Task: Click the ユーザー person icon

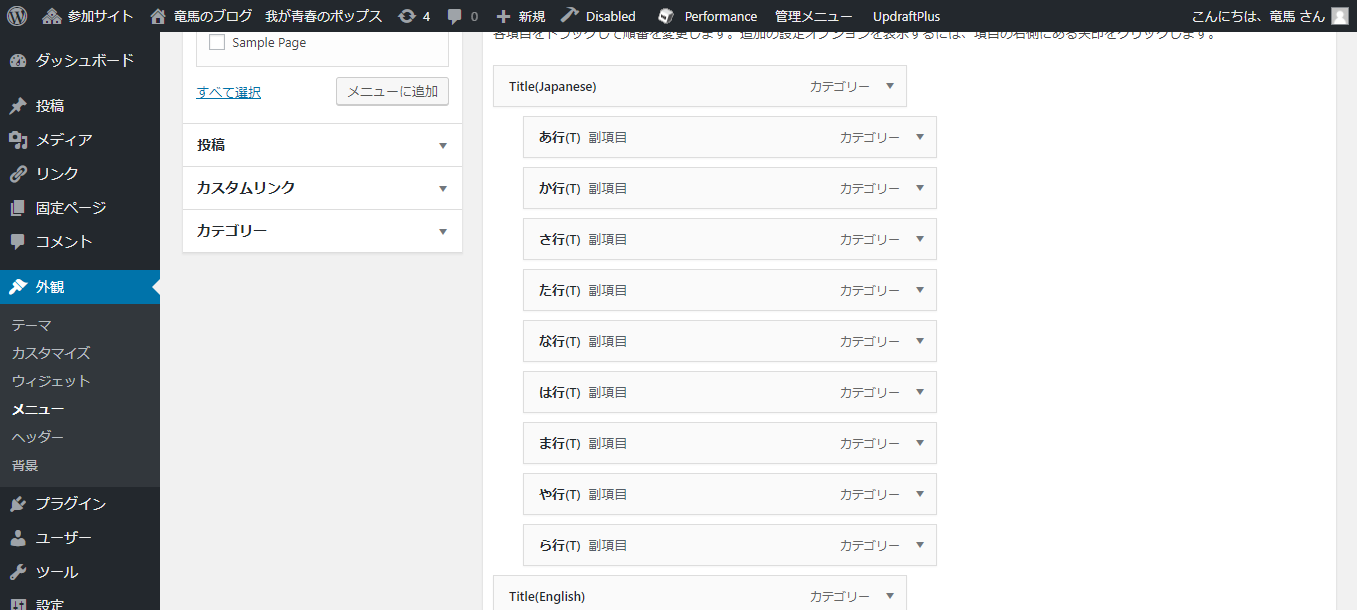Action: pyautogui.click(x=18, y=538)
